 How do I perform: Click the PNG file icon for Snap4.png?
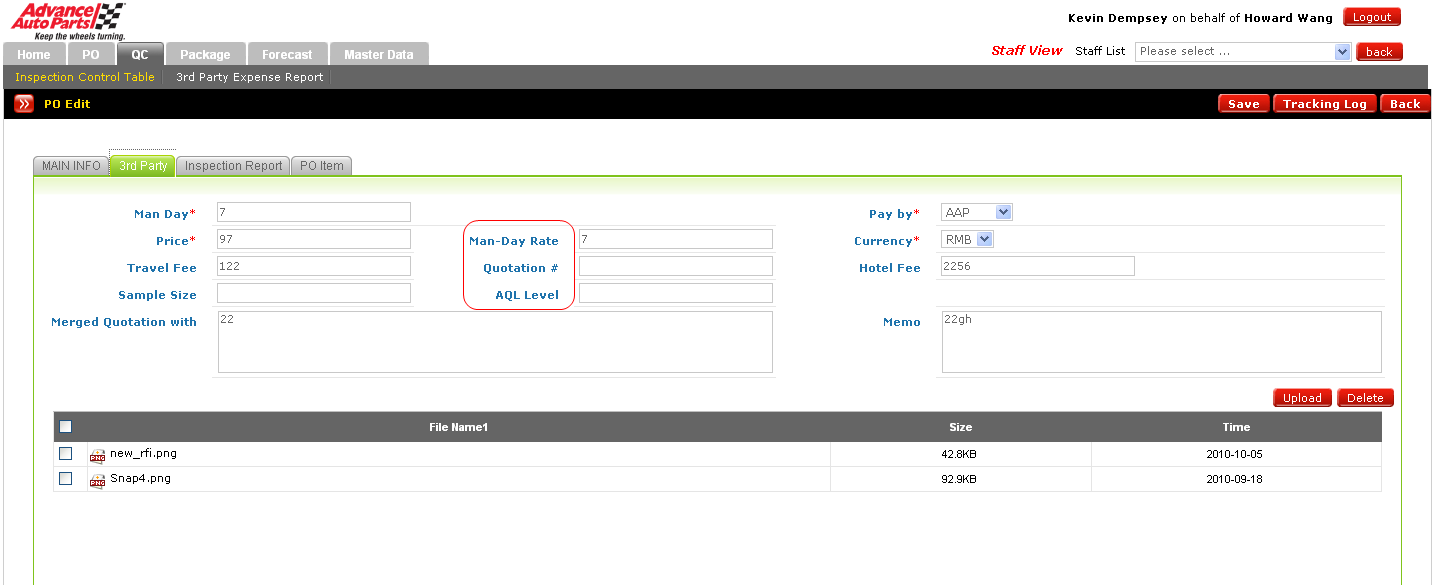(97, 480)
